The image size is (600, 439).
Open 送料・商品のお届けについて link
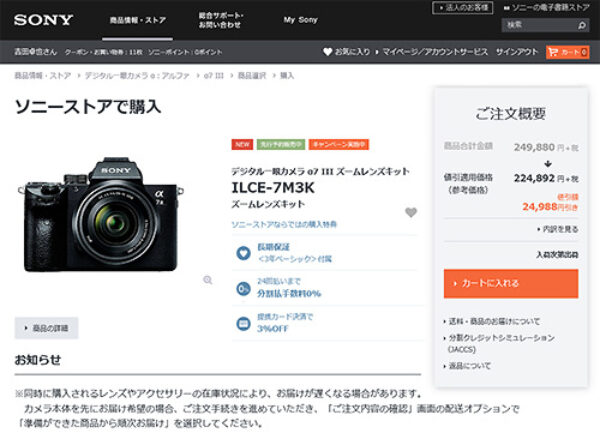(x=492, y=321)
